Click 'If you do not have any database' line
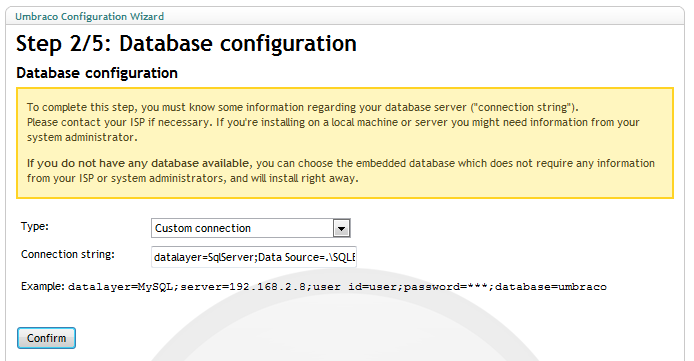Screen dimensions: 694x361 click(341, 163)
